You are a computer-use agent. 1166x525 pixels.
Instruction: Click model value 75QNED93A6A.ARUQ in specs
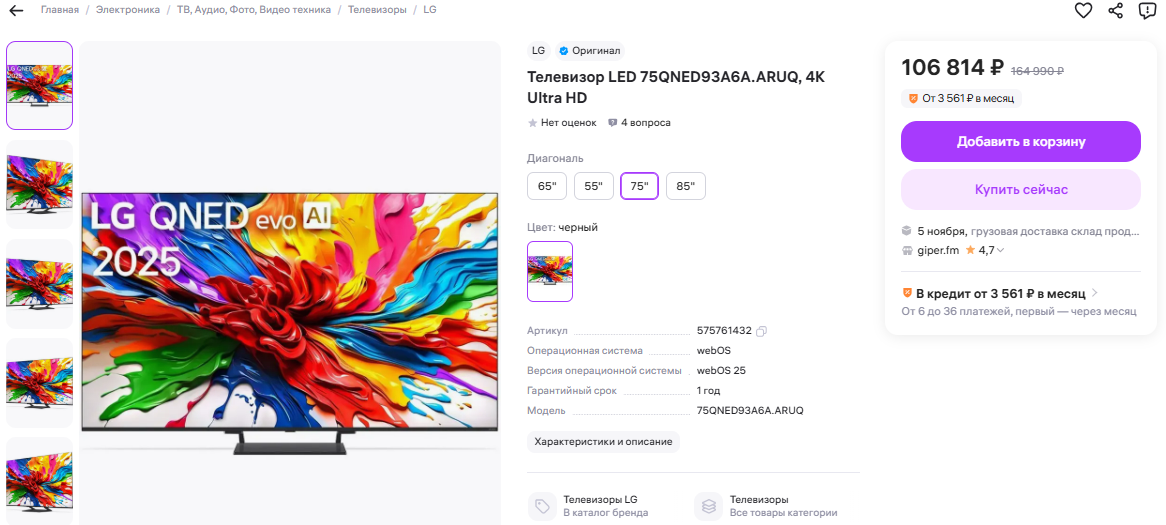tap(750, 410)
